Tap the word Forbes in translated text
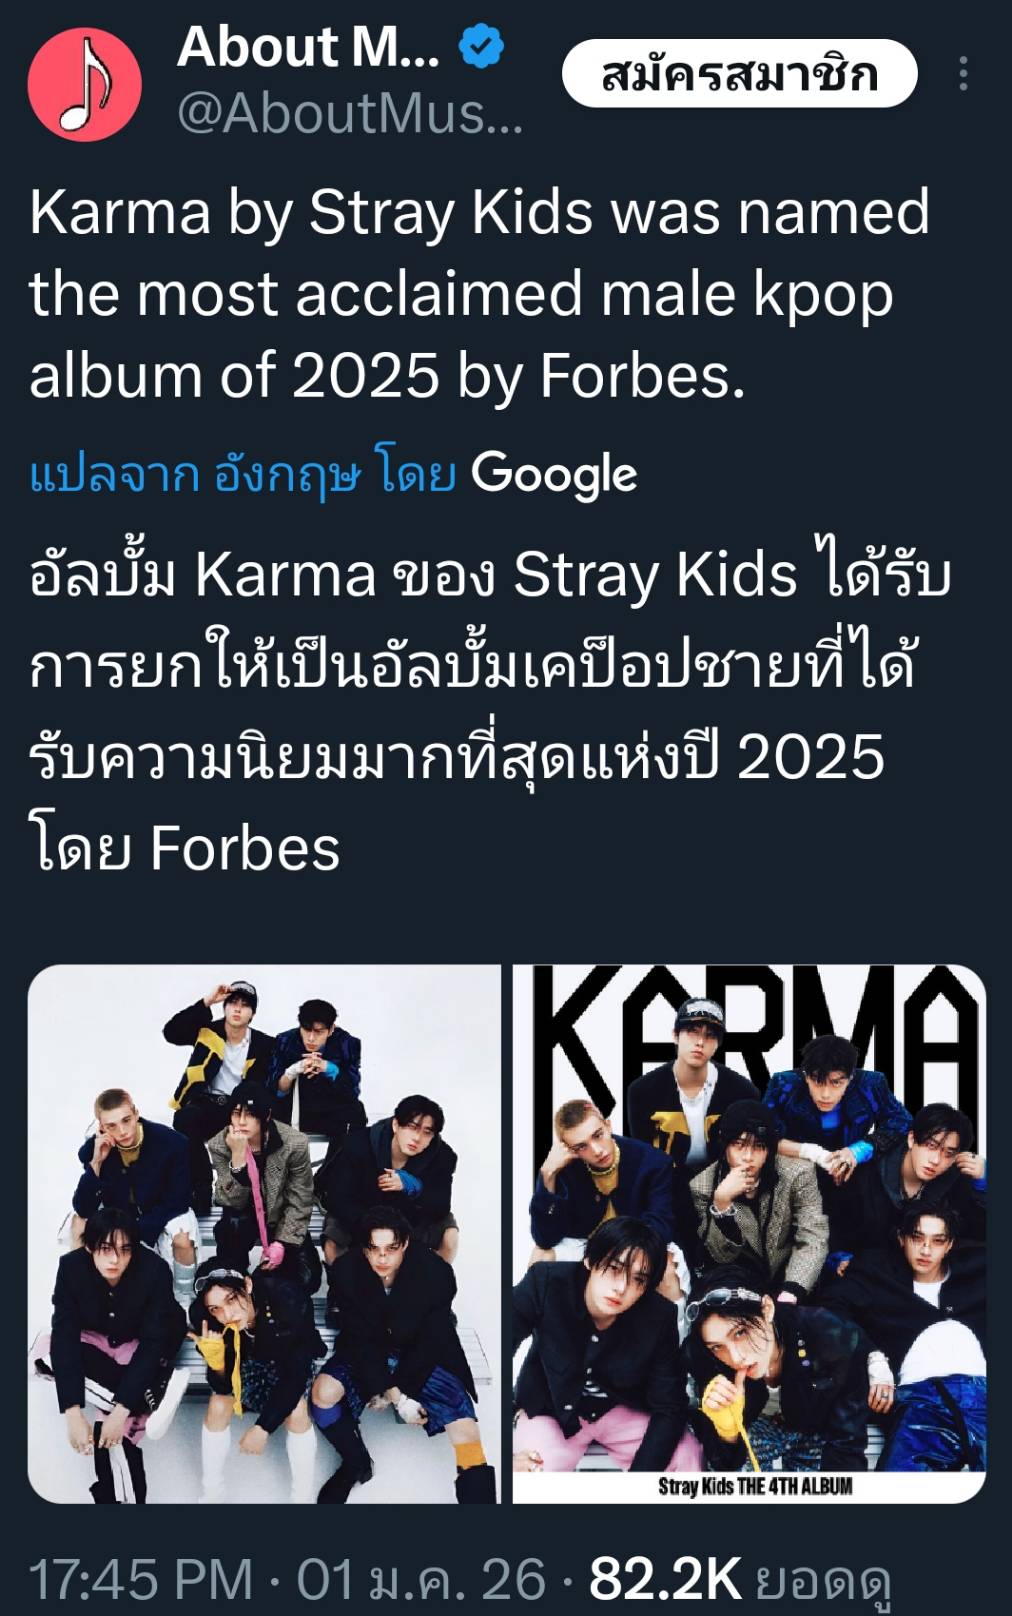 [245, 849]
